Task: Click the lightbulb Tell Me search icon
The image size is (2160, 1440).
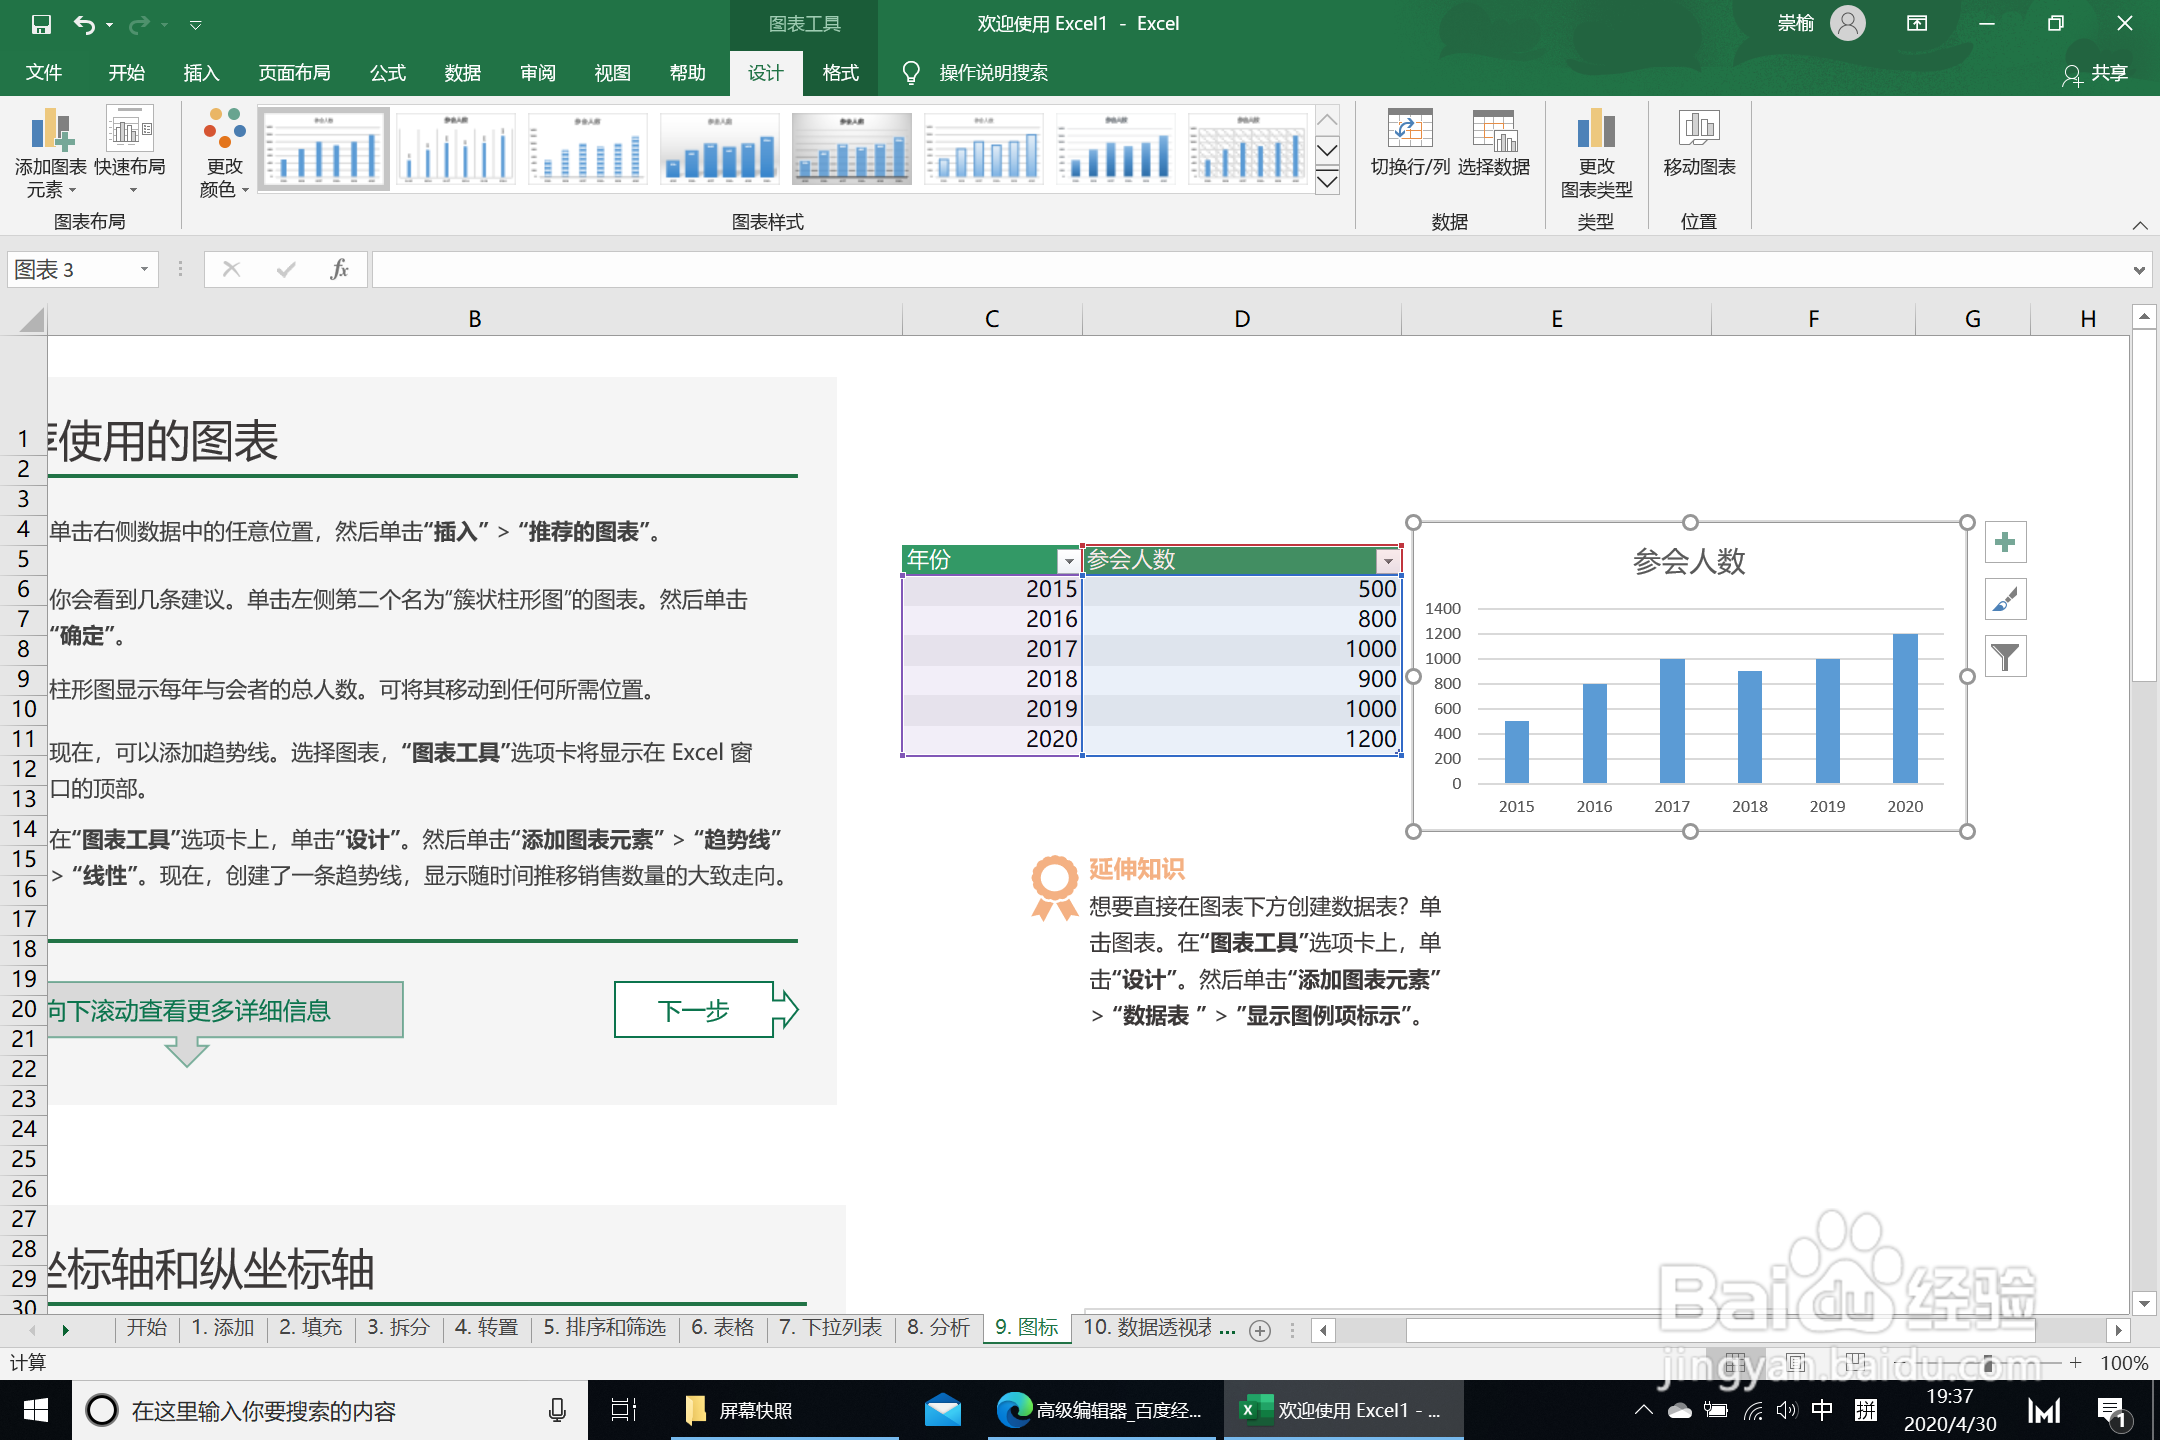Action: [910, 73]
